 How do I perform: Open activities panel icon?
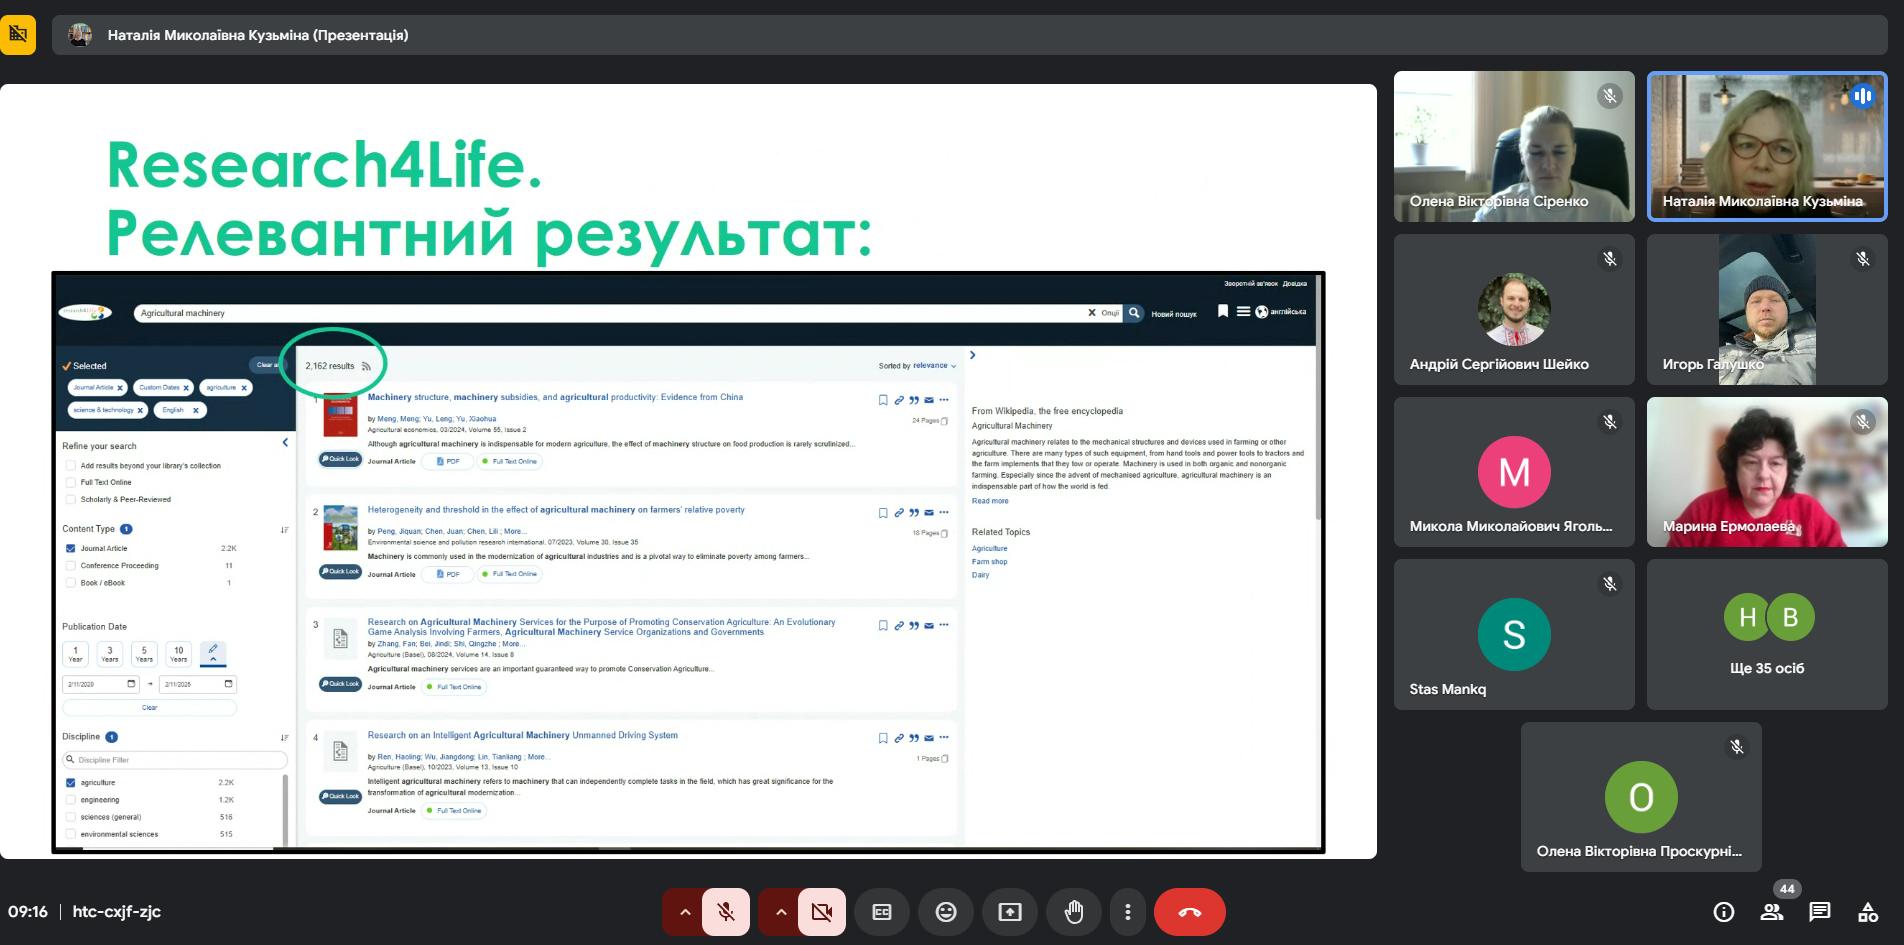click(x=1868, y=912)
